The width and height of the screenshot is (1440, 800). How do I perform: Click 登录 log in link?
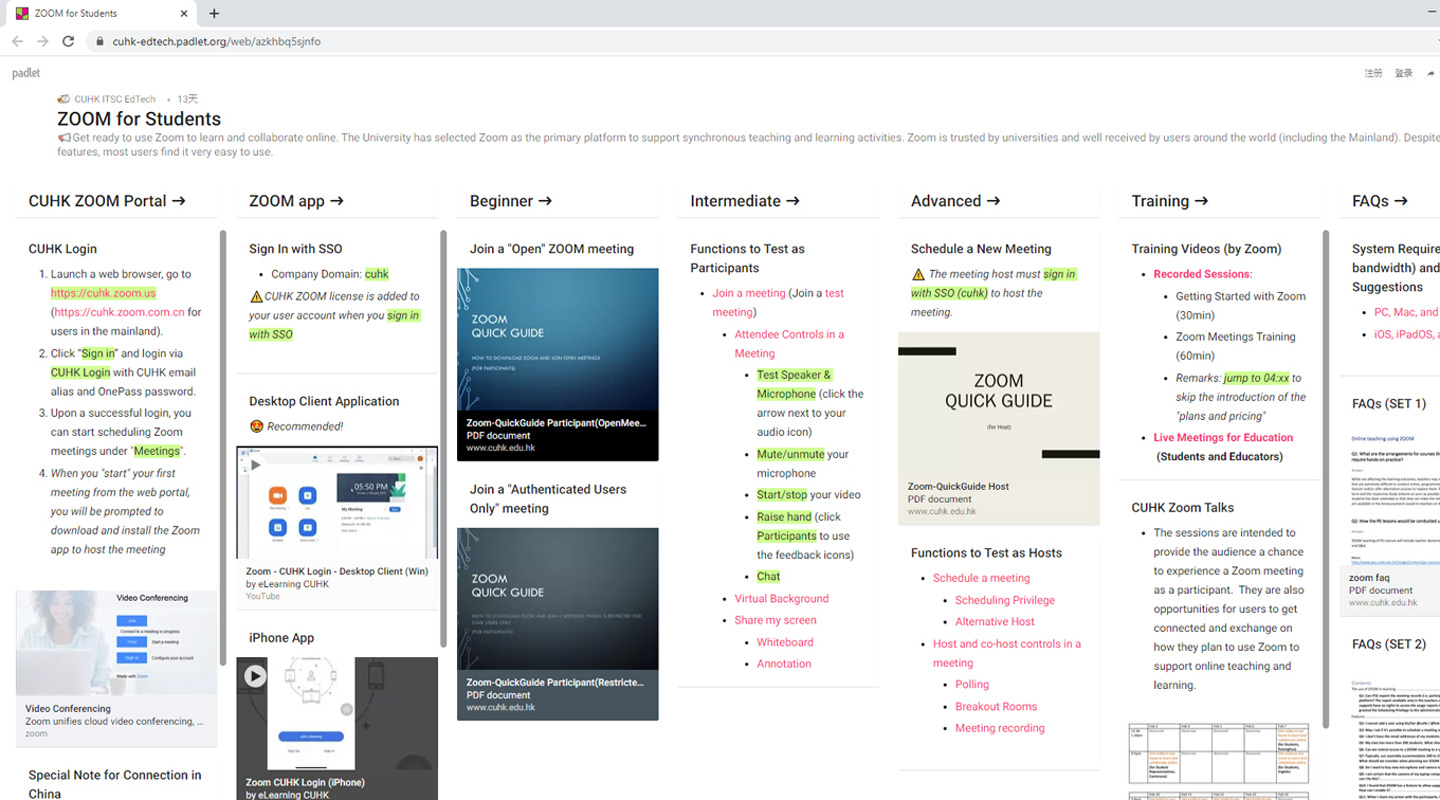pyautogui.click(x=1404, y=73)
